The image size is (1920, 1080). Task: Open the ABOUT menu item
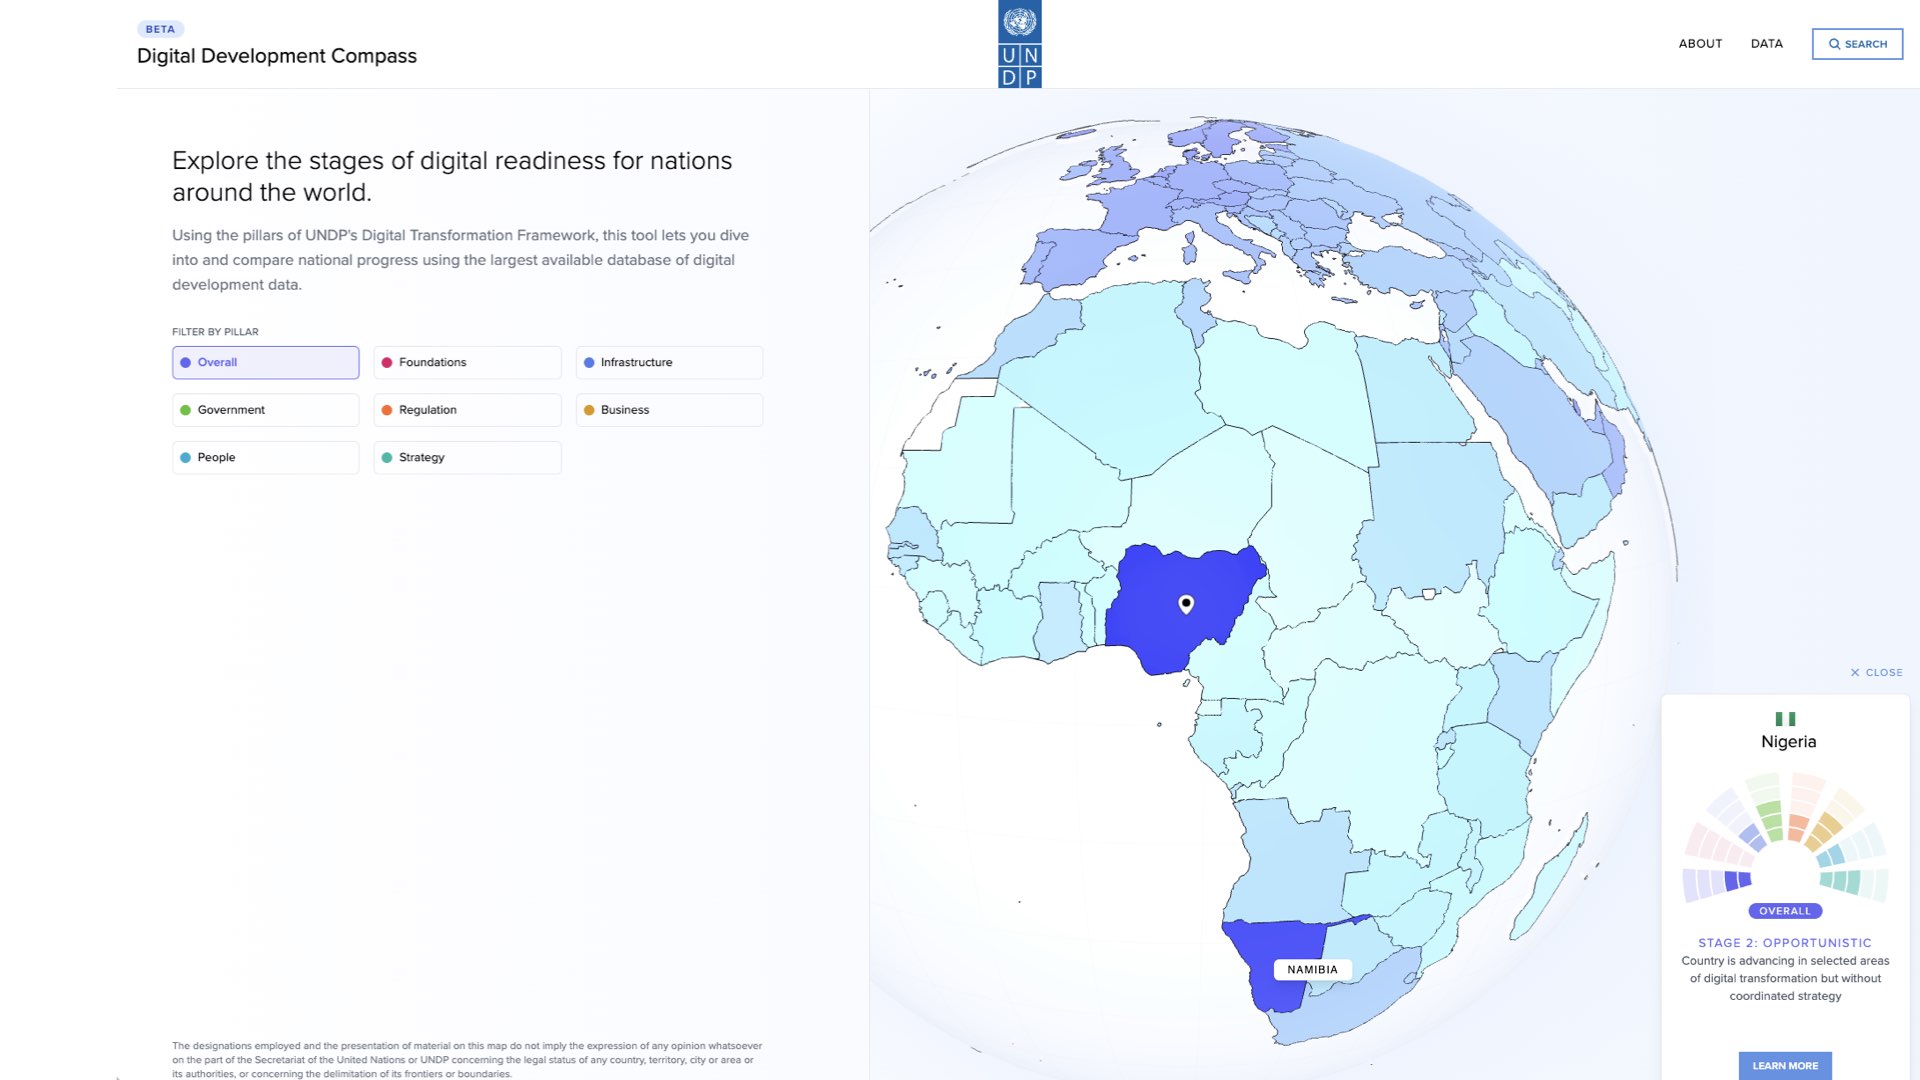(x=1700, y=44)
